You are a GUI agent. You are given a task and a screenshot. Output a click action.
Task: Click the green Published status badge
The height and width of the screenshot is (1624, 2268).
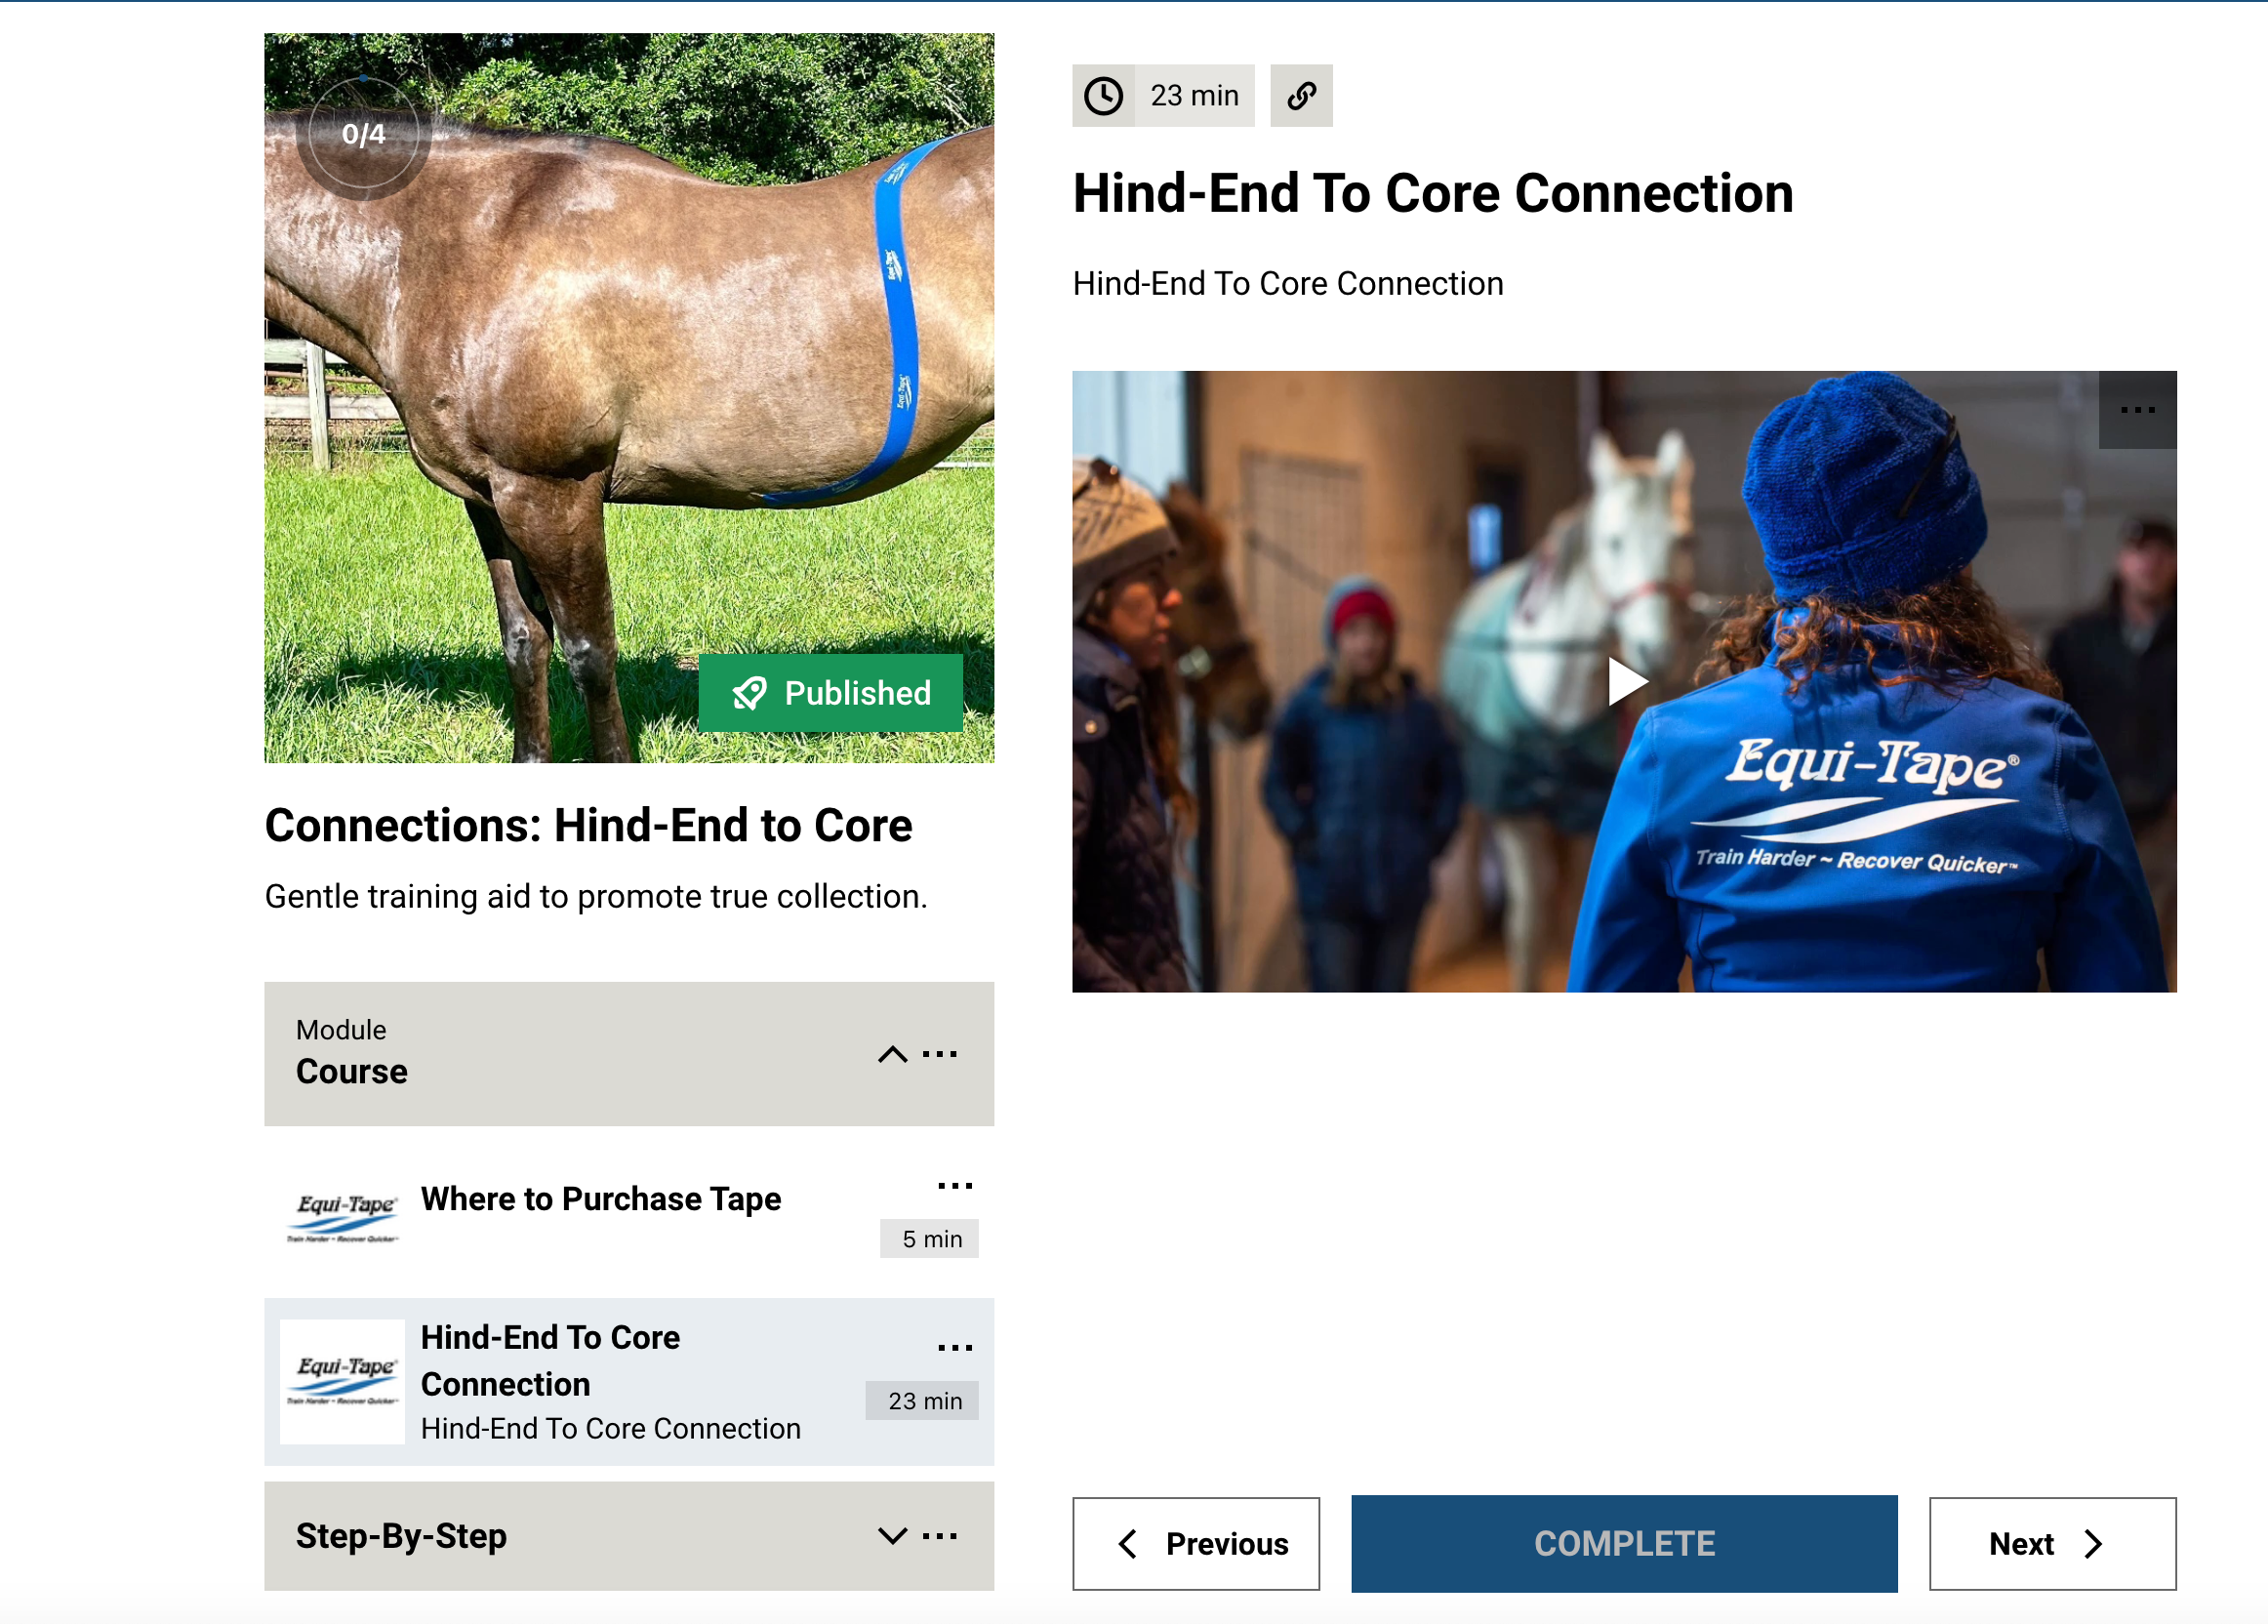tap(830, 693)
